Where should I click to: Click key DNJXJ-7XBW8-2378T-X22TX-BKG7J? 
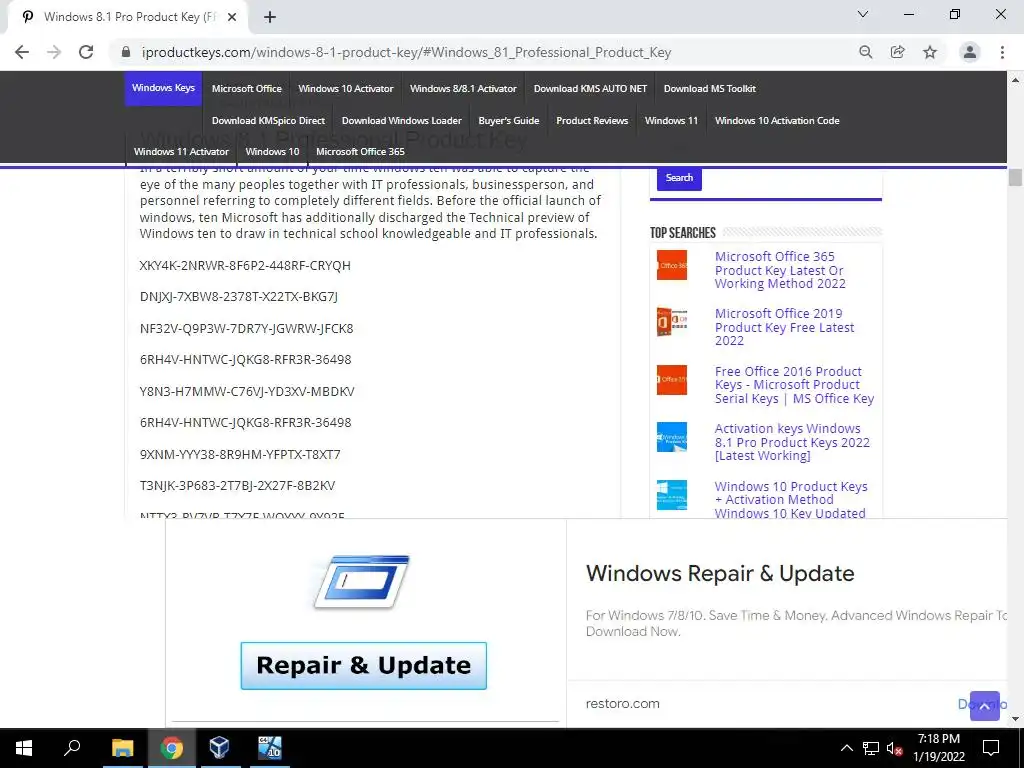[238, 297]
